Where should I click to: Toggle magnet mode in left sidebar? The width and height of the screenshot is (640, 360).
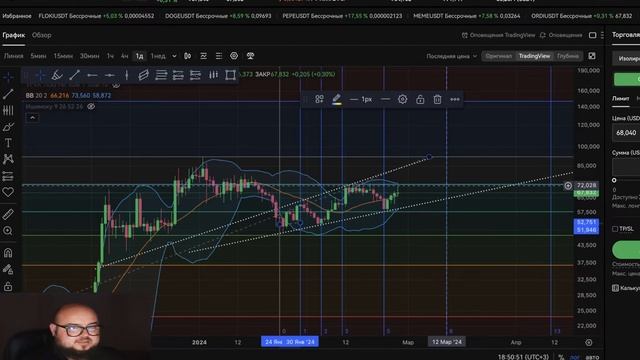point(8,253)
